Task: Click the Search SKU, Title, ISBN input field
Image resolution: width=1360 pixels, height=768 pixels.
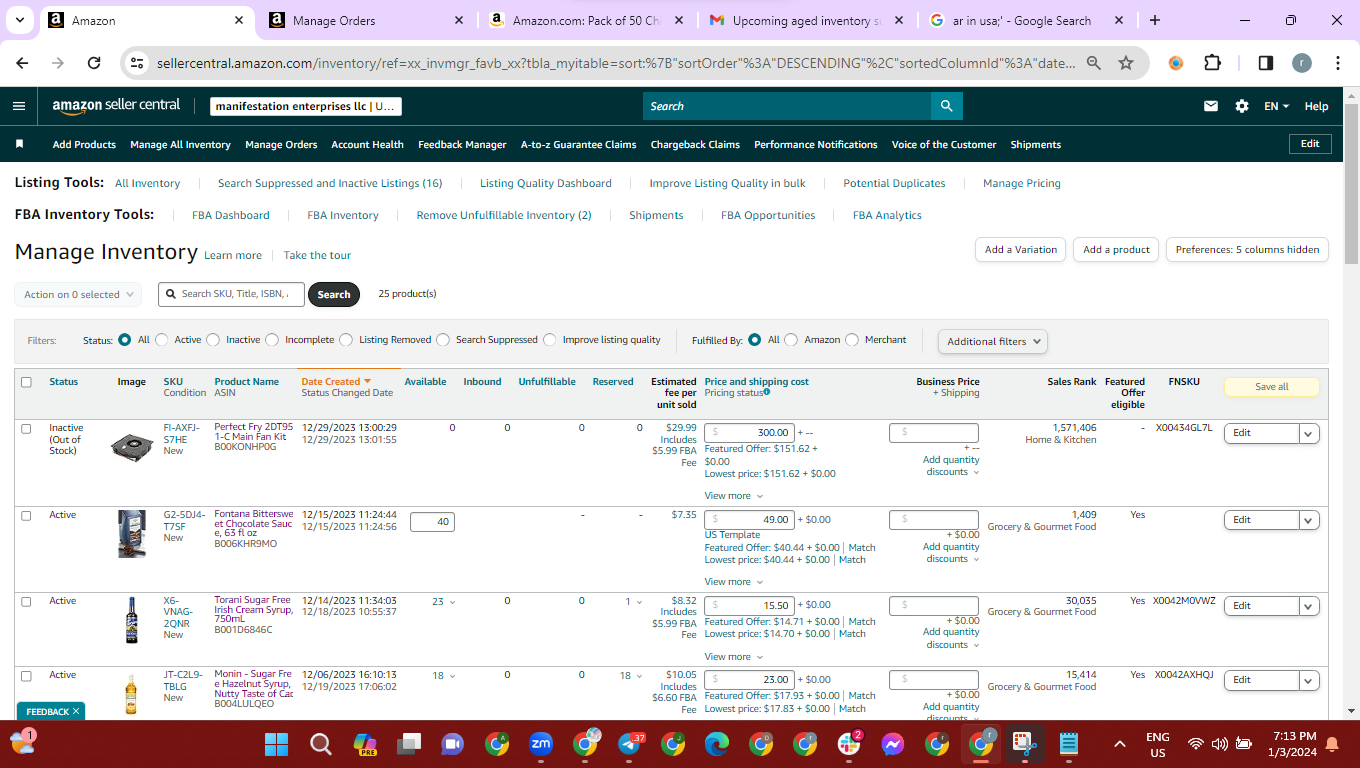Action: pos(231,294)
